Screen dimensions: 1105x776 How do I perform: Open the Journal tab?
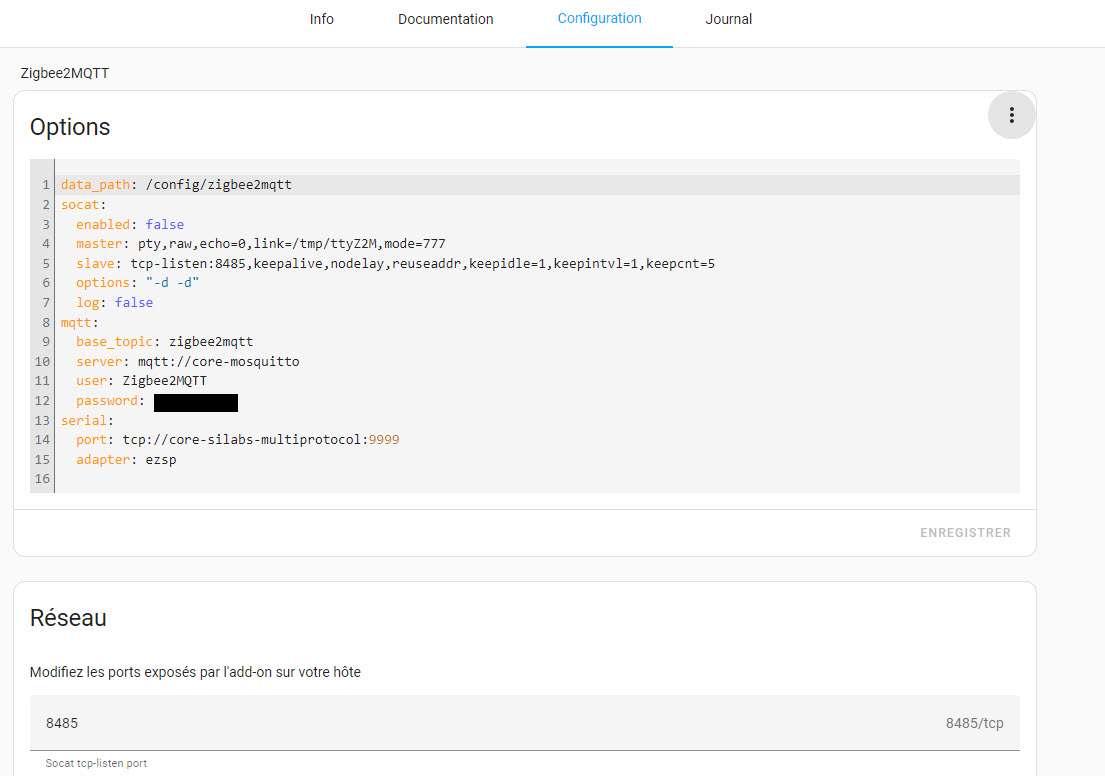point(729,19)
